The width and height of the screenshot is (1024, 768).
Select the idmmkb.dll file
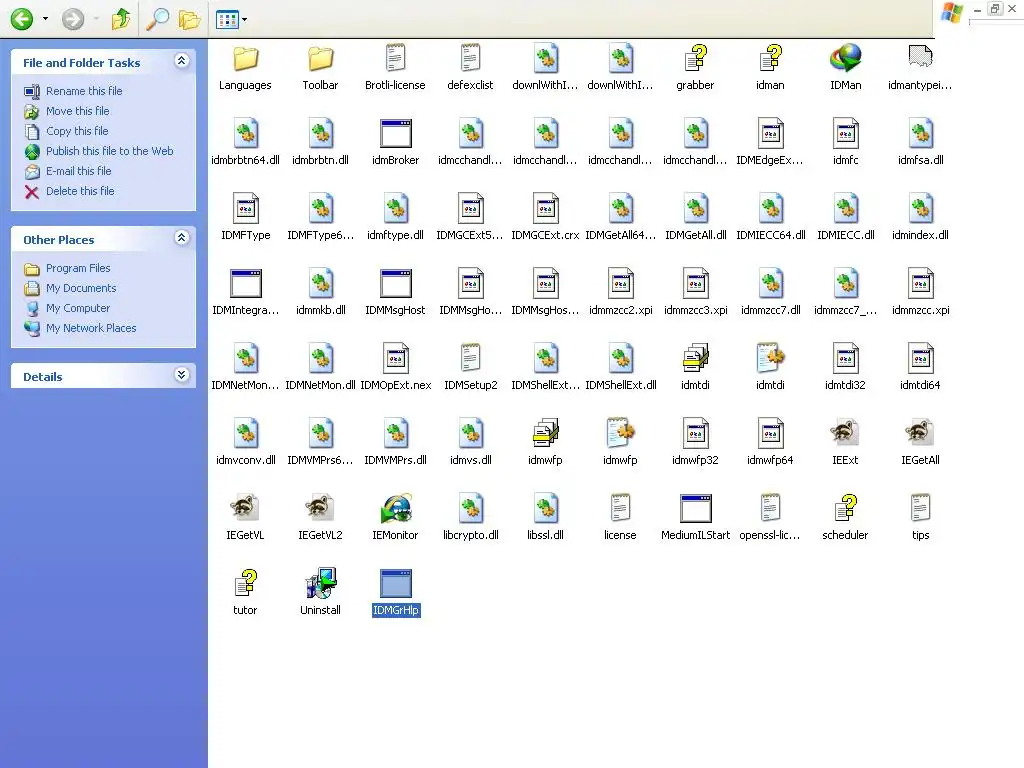point(321,293)
